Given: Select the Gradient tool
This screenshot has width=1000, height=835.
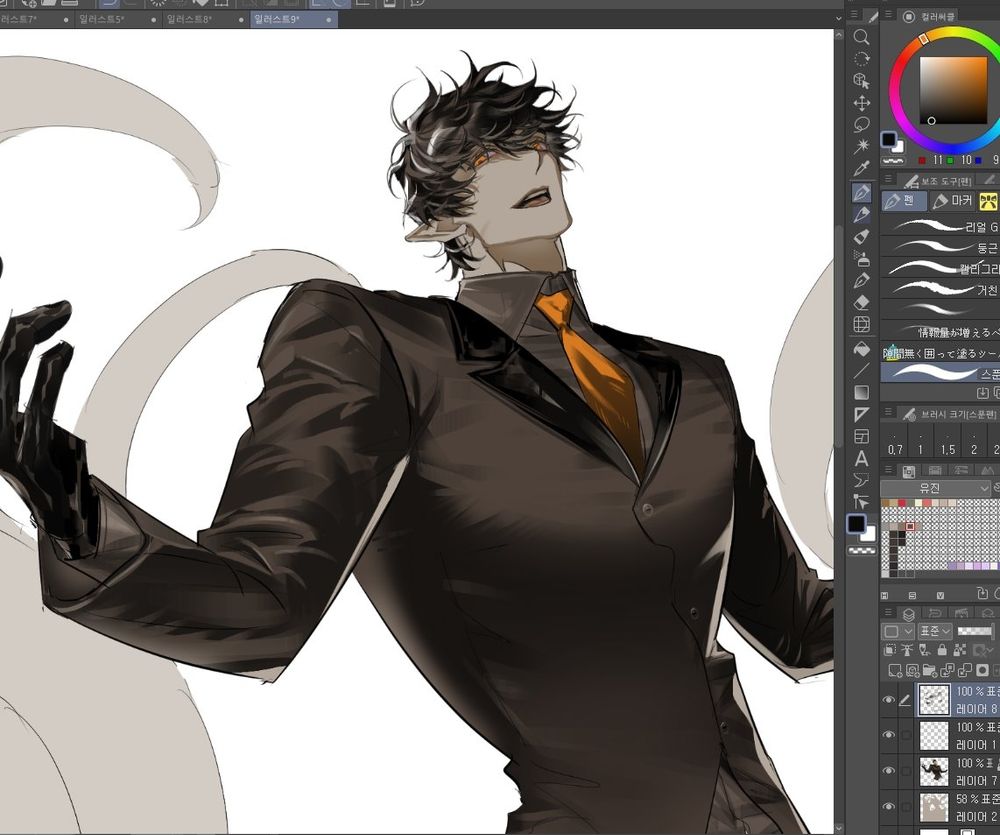Looking at the screenshot, I should coord(861,392).
